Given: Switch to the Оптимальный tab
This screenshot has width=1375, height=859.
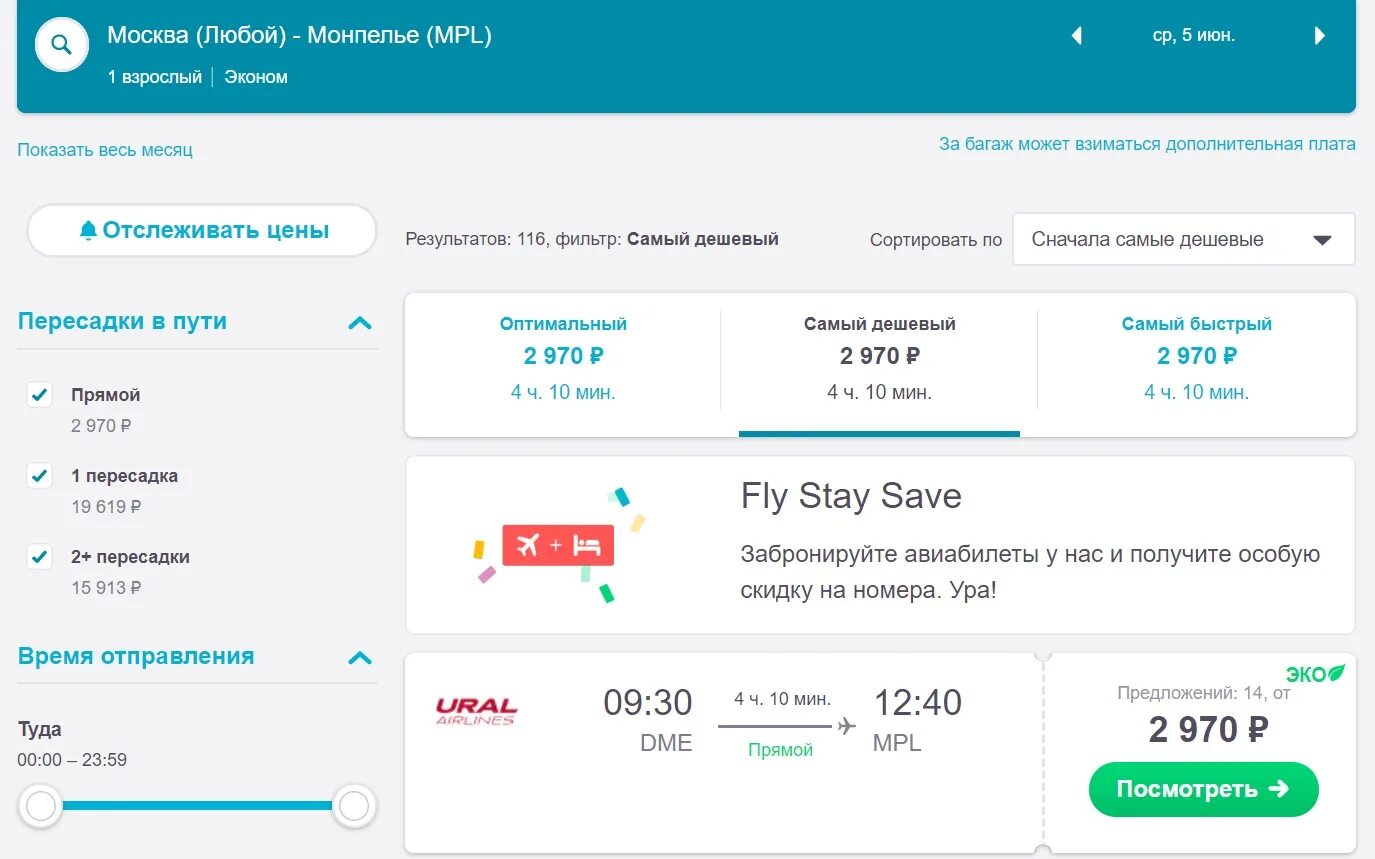Looking at the screenshot, I should pos(563,357).
